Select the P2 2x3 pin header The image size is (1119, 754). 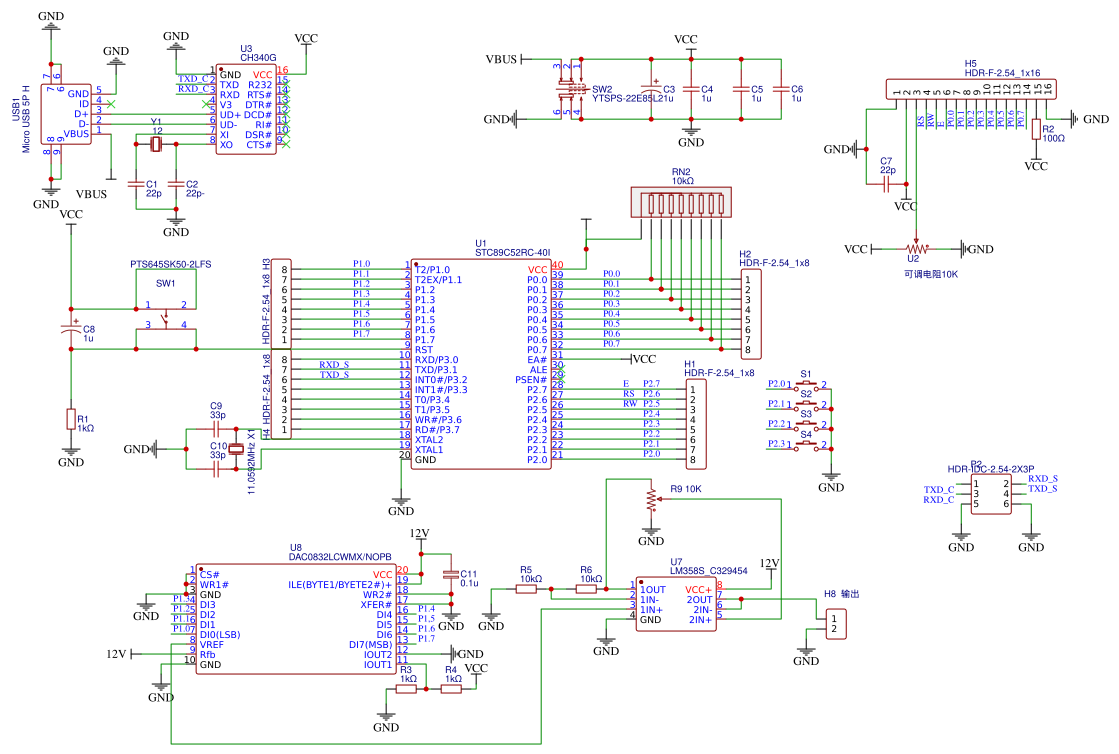pyautogui.click(x=990, y=494)
